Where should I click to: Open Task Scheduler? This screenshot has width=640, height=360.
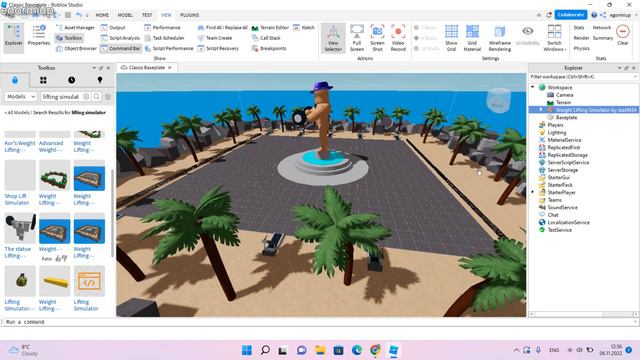[x=164, y=38]
